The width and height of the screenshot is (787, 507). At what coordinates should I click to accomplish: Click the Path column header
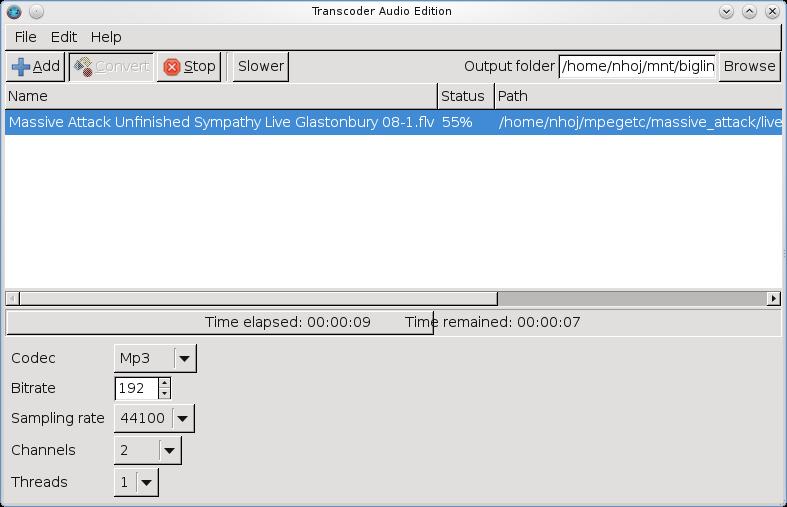click(638, 96)
